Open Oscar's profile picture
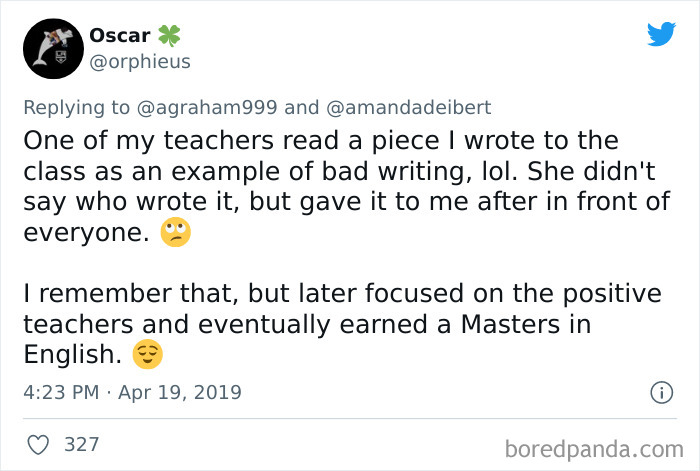 [x=49, y=46]
